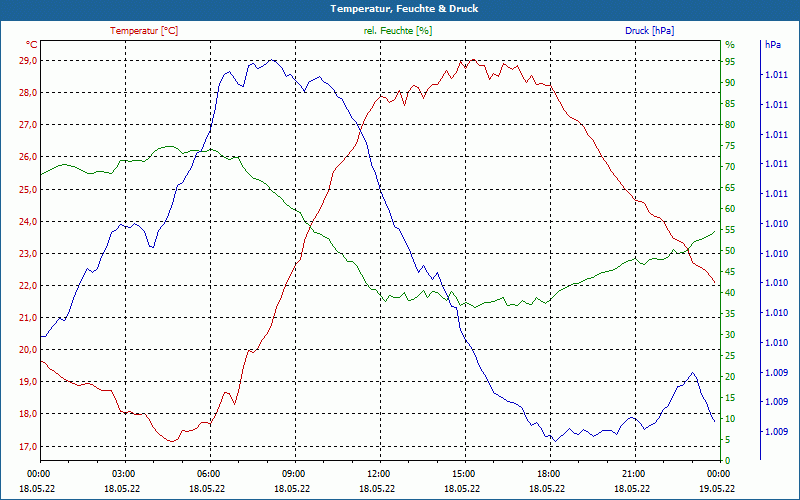Click the '21:00' time axis label
The width and height of the screenshot is (800, 500).
click(633, 473)
